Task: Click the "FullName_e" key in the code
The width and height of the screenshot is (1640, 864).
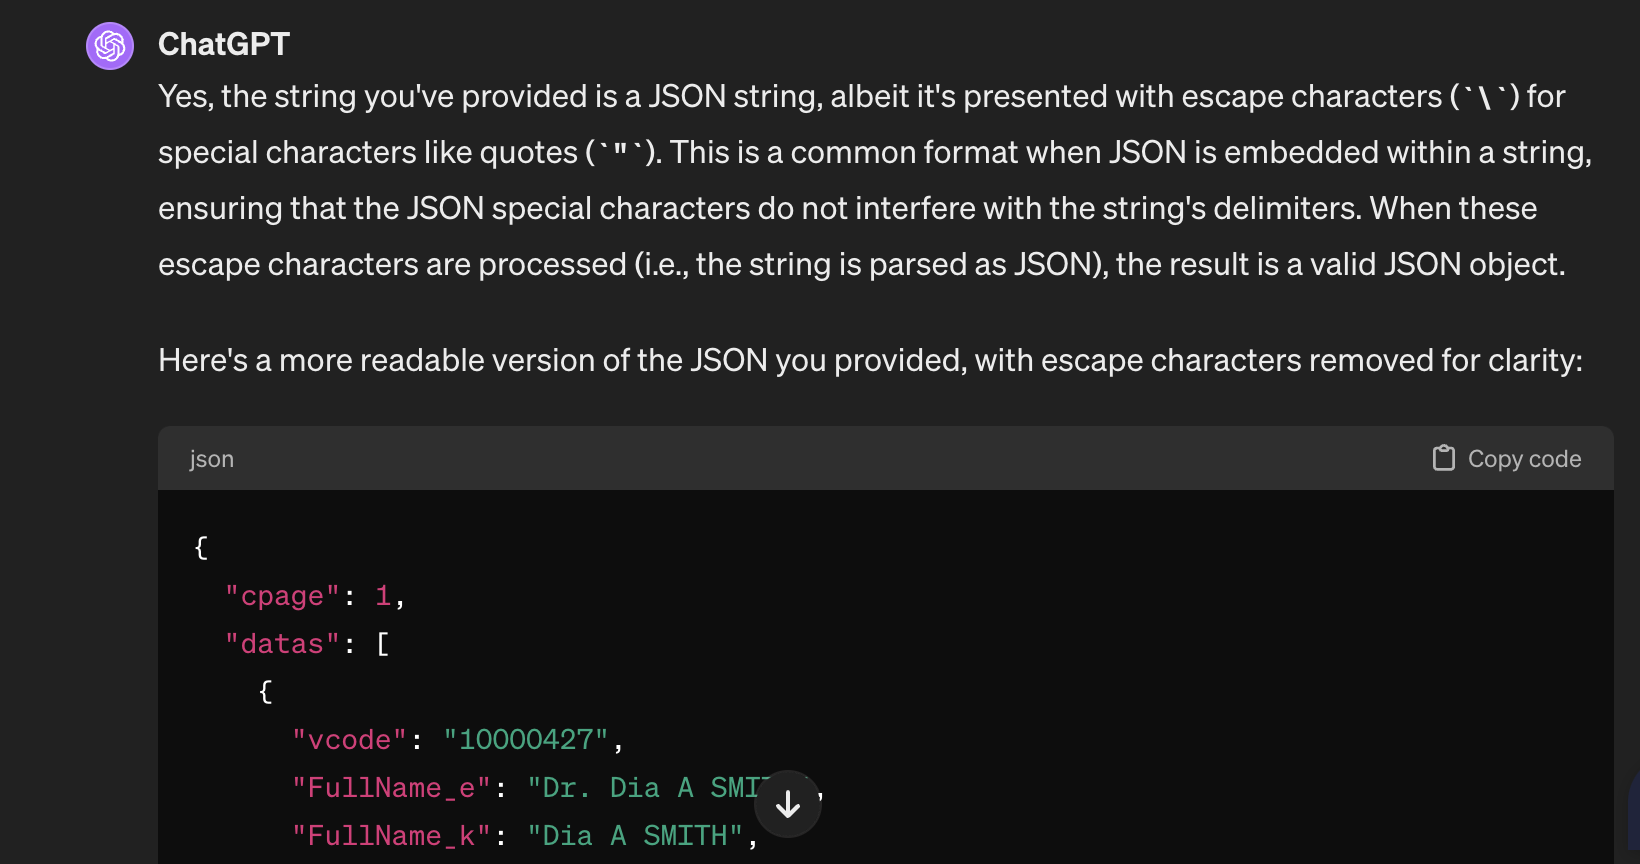Action: point(392,788)
